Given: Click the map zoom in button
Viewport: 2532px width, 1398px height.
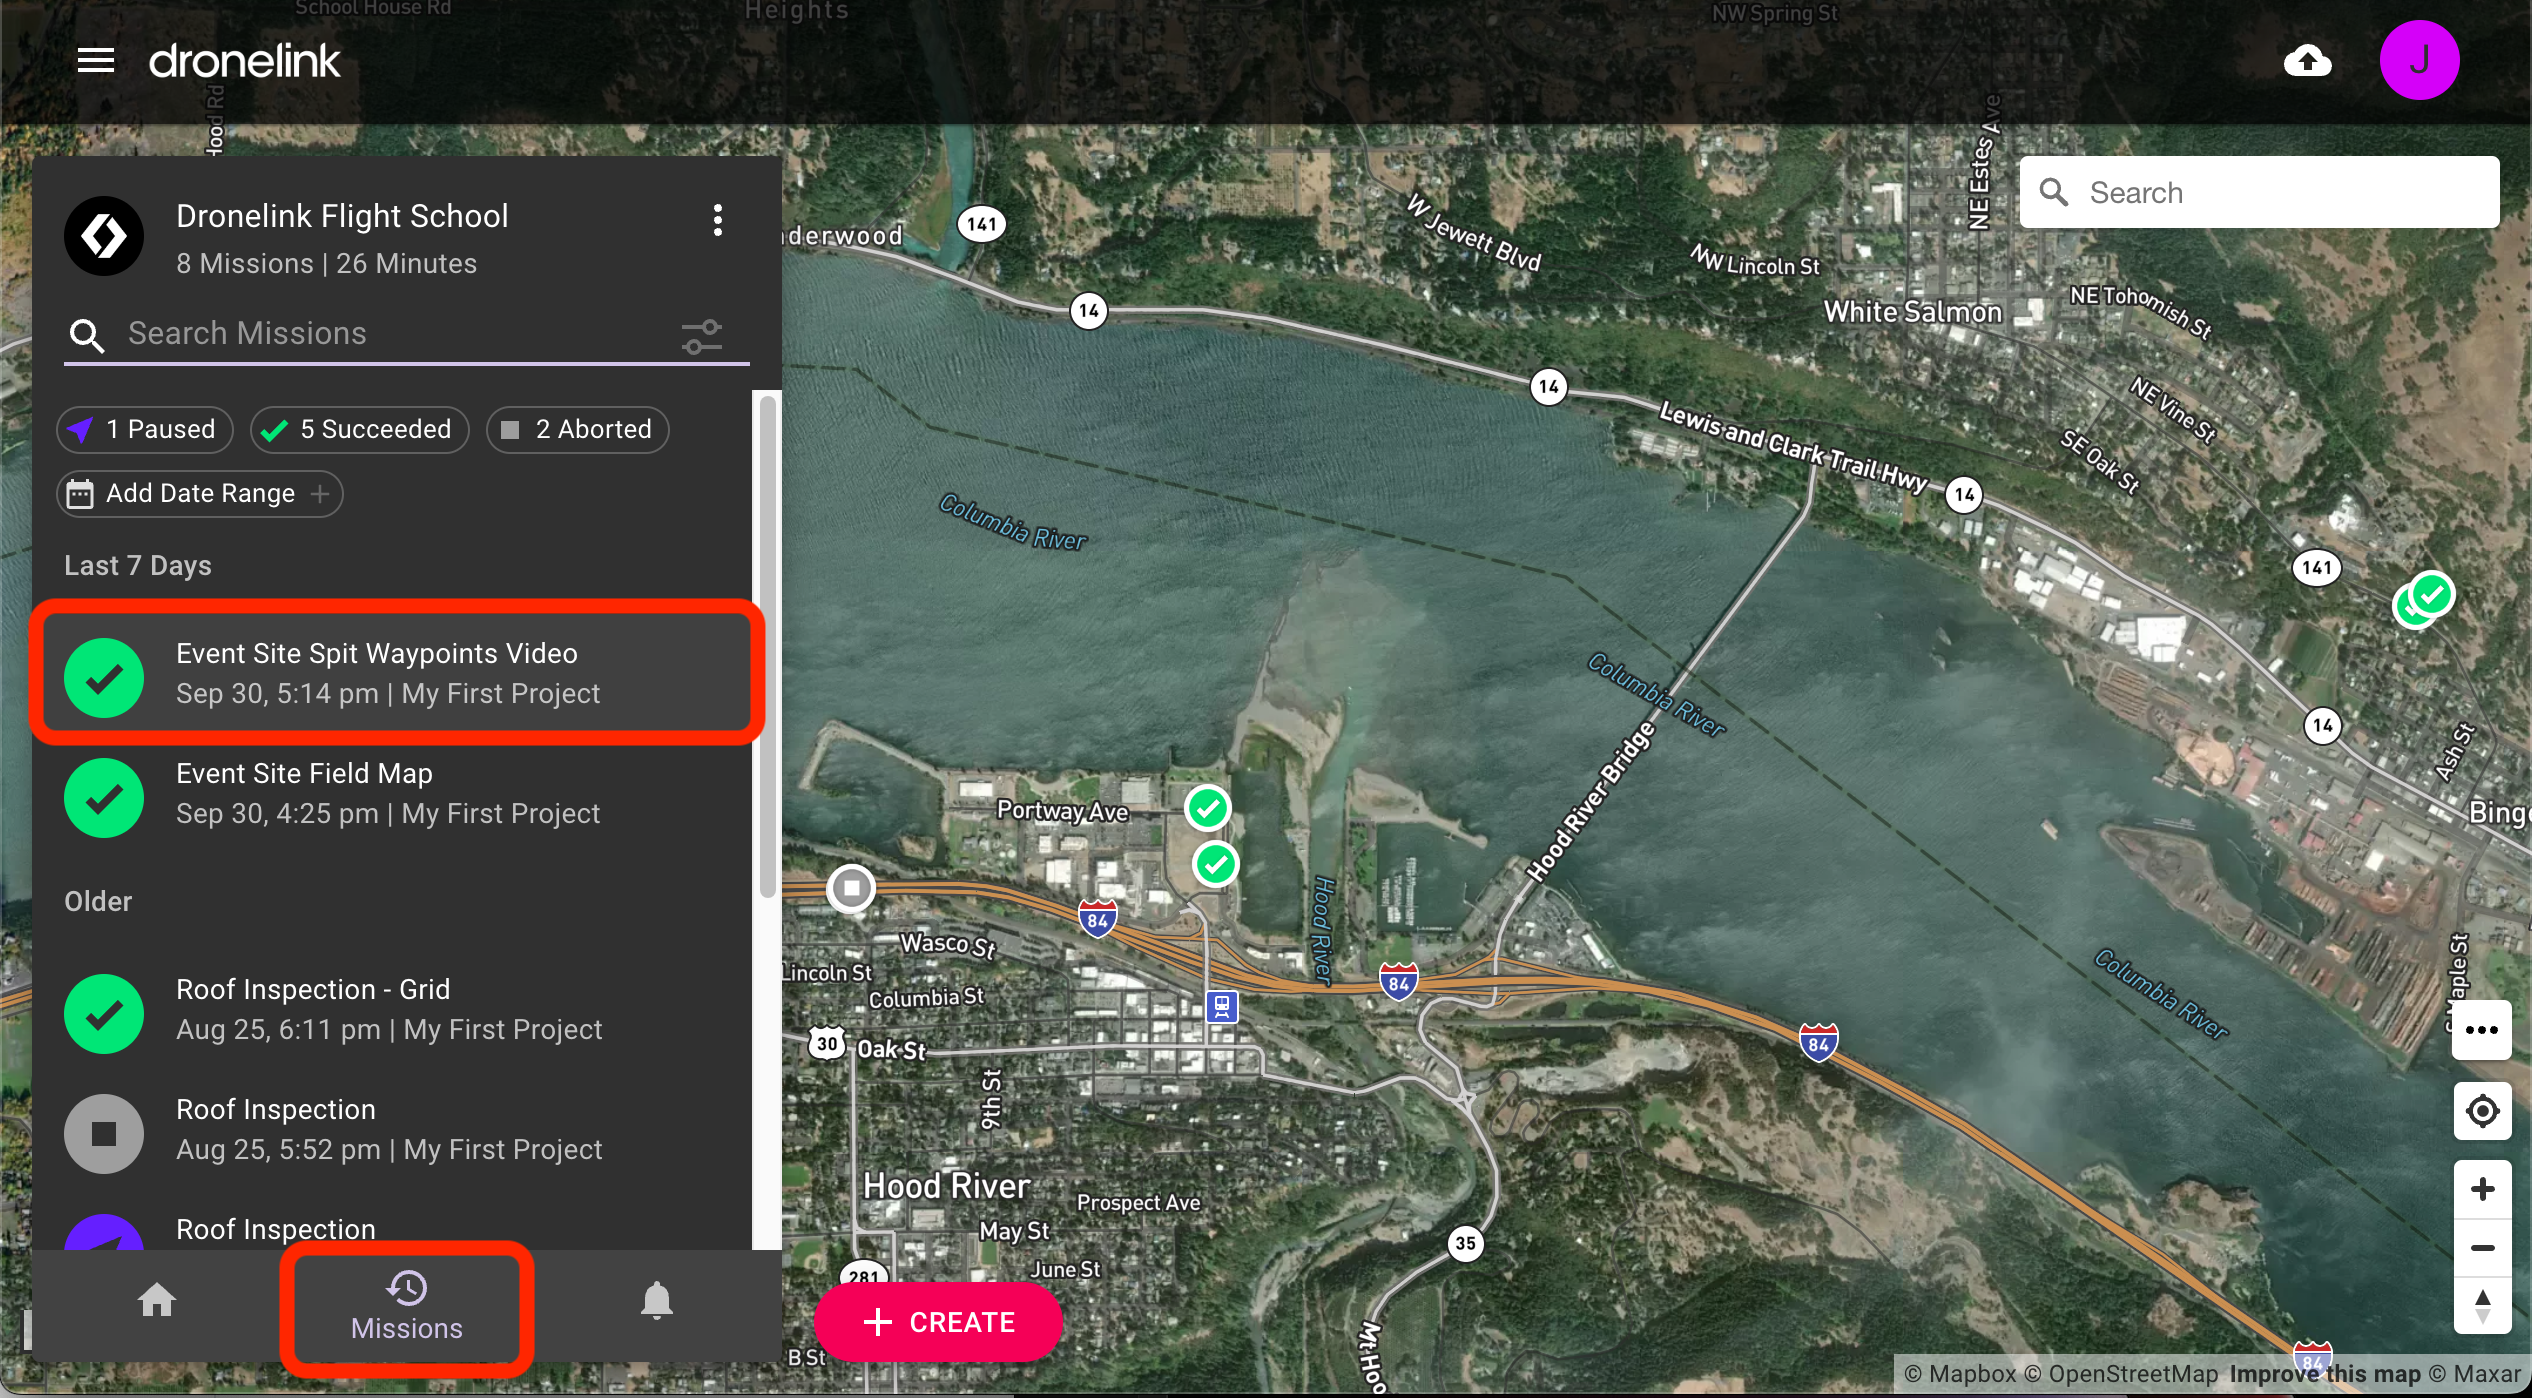Looking at the screenshot, I should 2482,1189.
